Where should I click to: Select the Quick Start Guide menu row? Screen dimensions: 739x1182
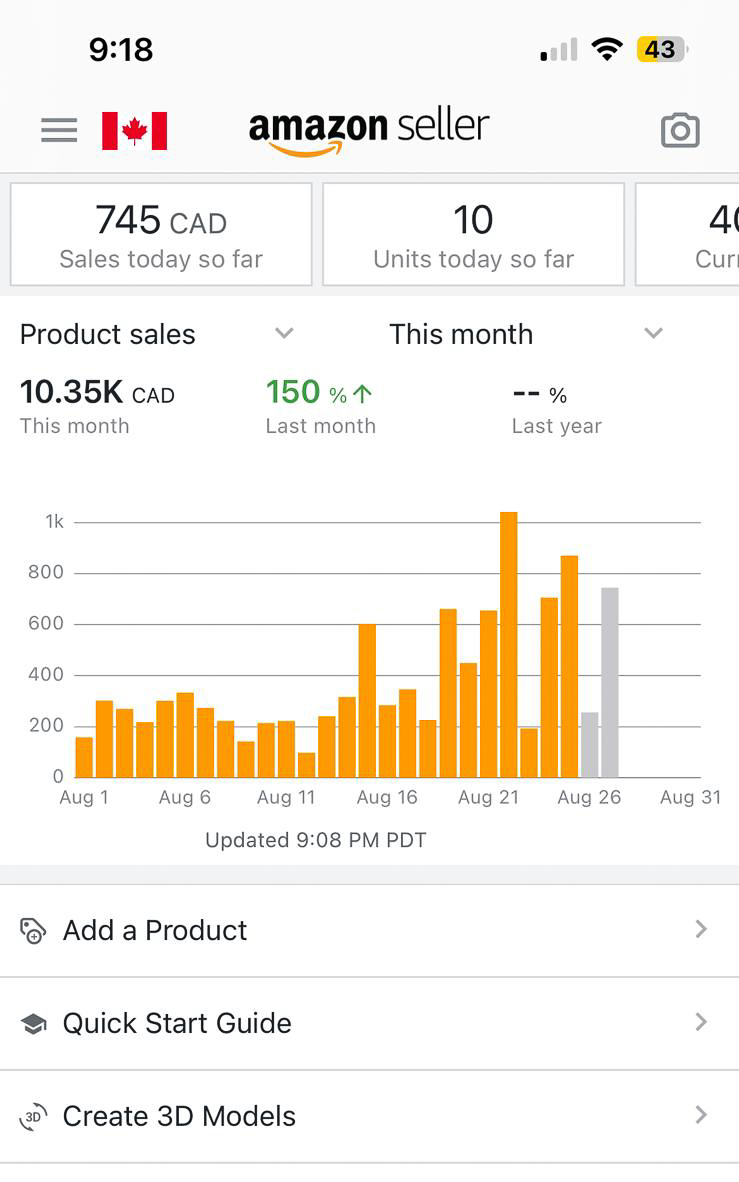click(369, 1024)
